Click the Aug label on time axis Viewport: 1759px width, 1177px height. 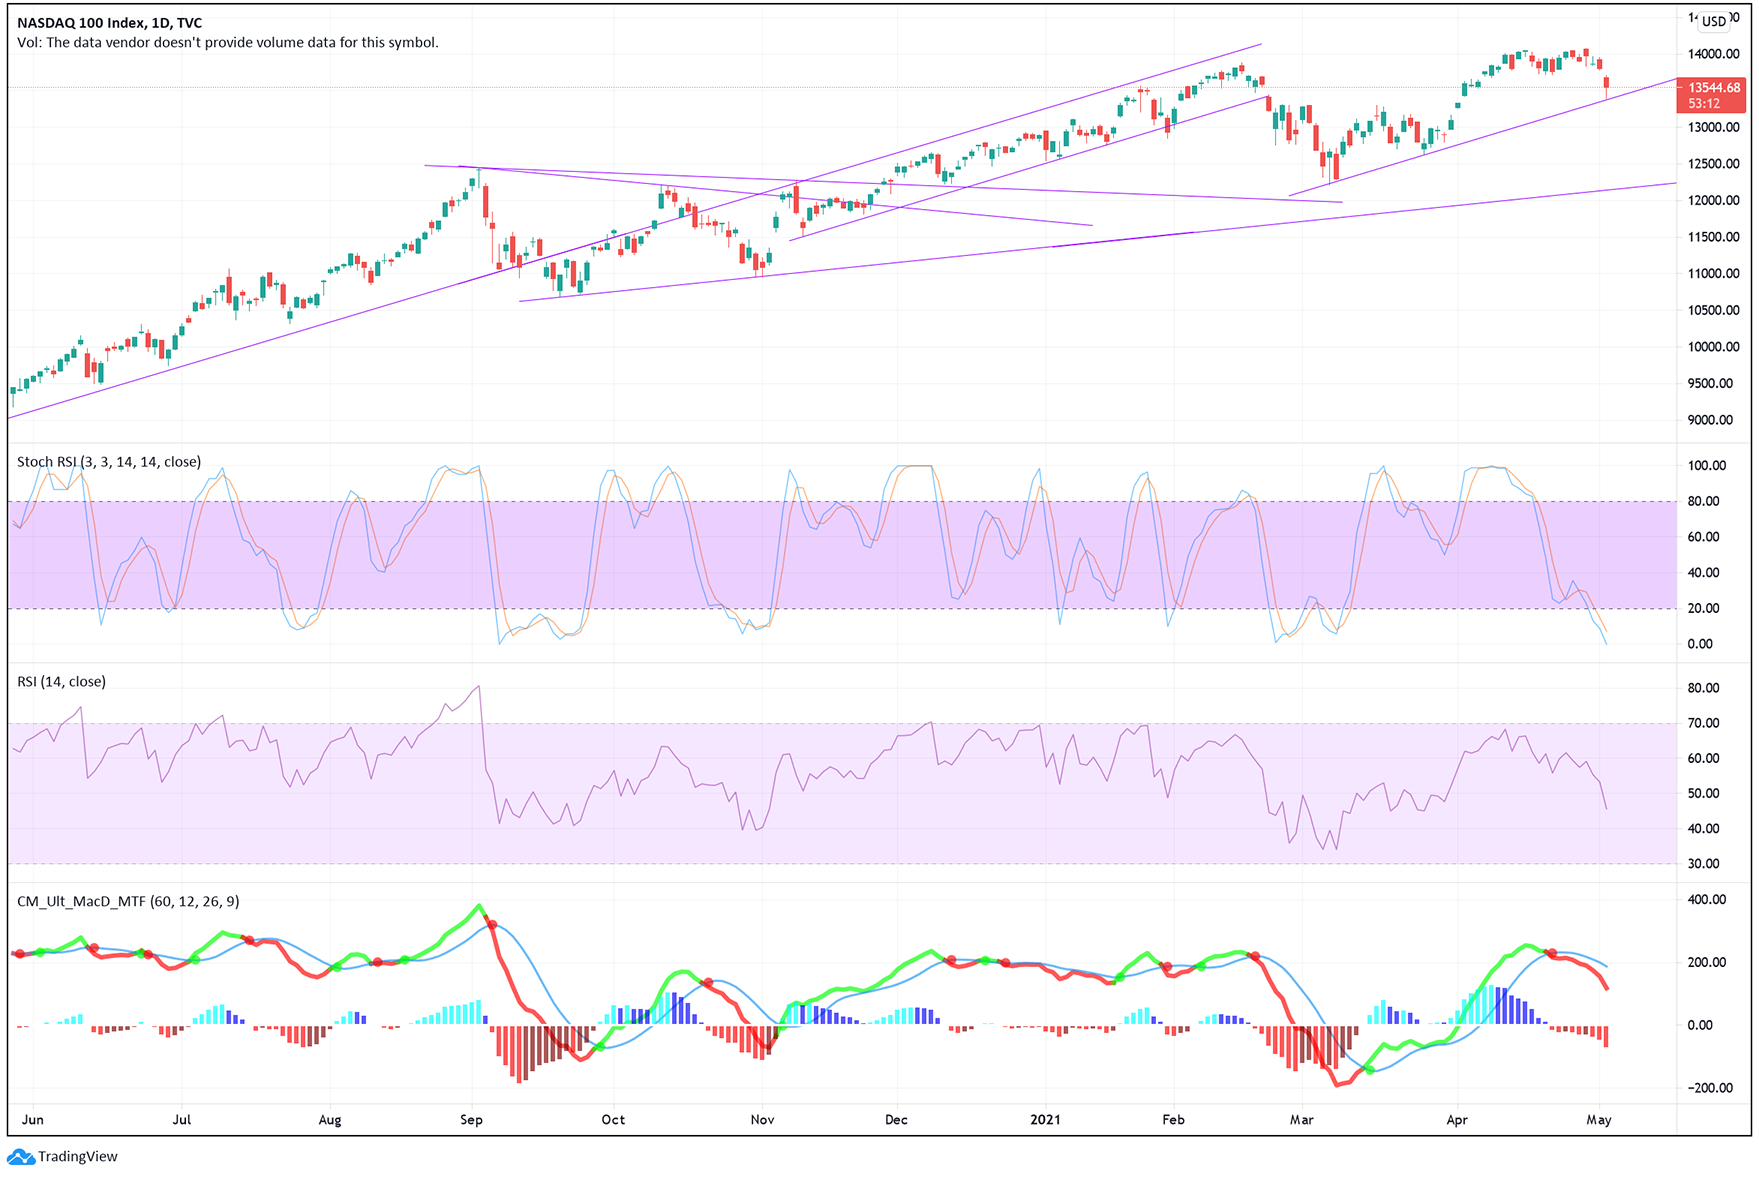pyautogui.click(x=330, y=1120)
